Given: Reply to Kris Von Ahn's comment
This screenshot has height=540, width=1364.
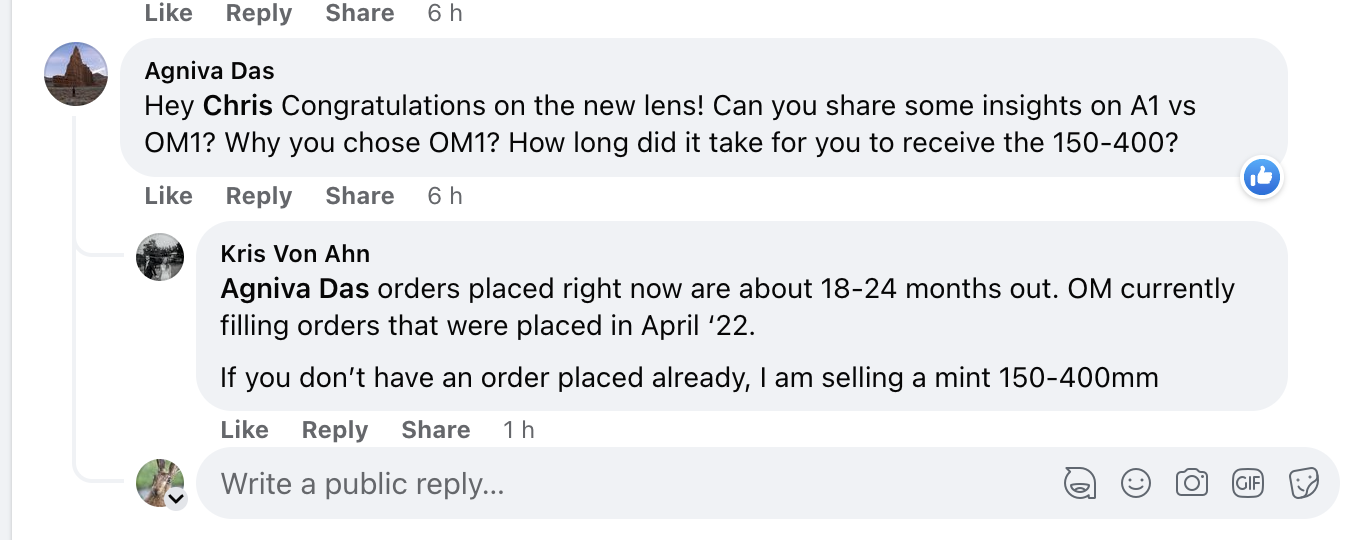Looking at the screenshot, I should coord(334,430).
